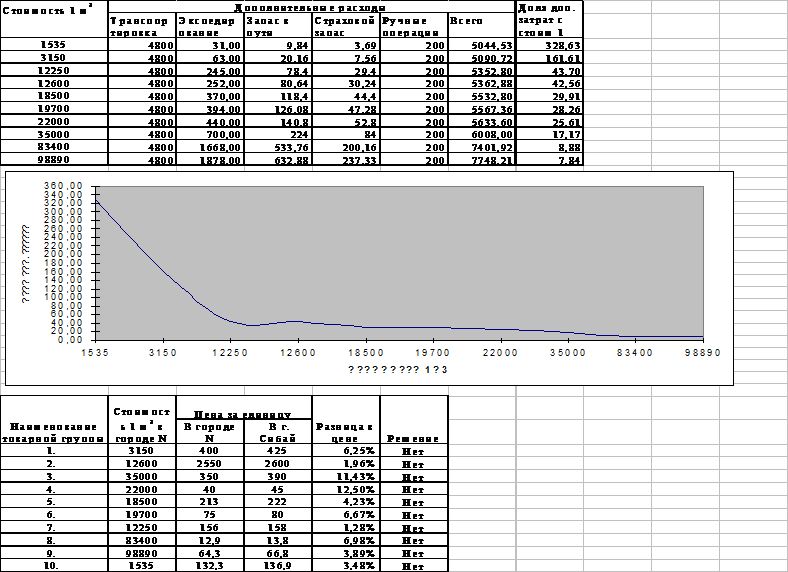Select the 12250 x-axis tick label
This screenshot has width=788, height=572.
click(231, 352)
